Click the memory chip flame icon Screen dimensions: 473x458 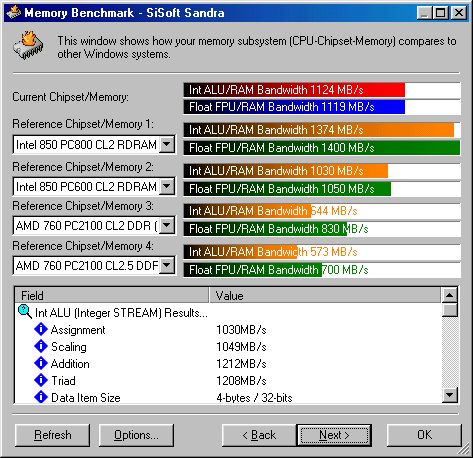(x=28, y=46)
